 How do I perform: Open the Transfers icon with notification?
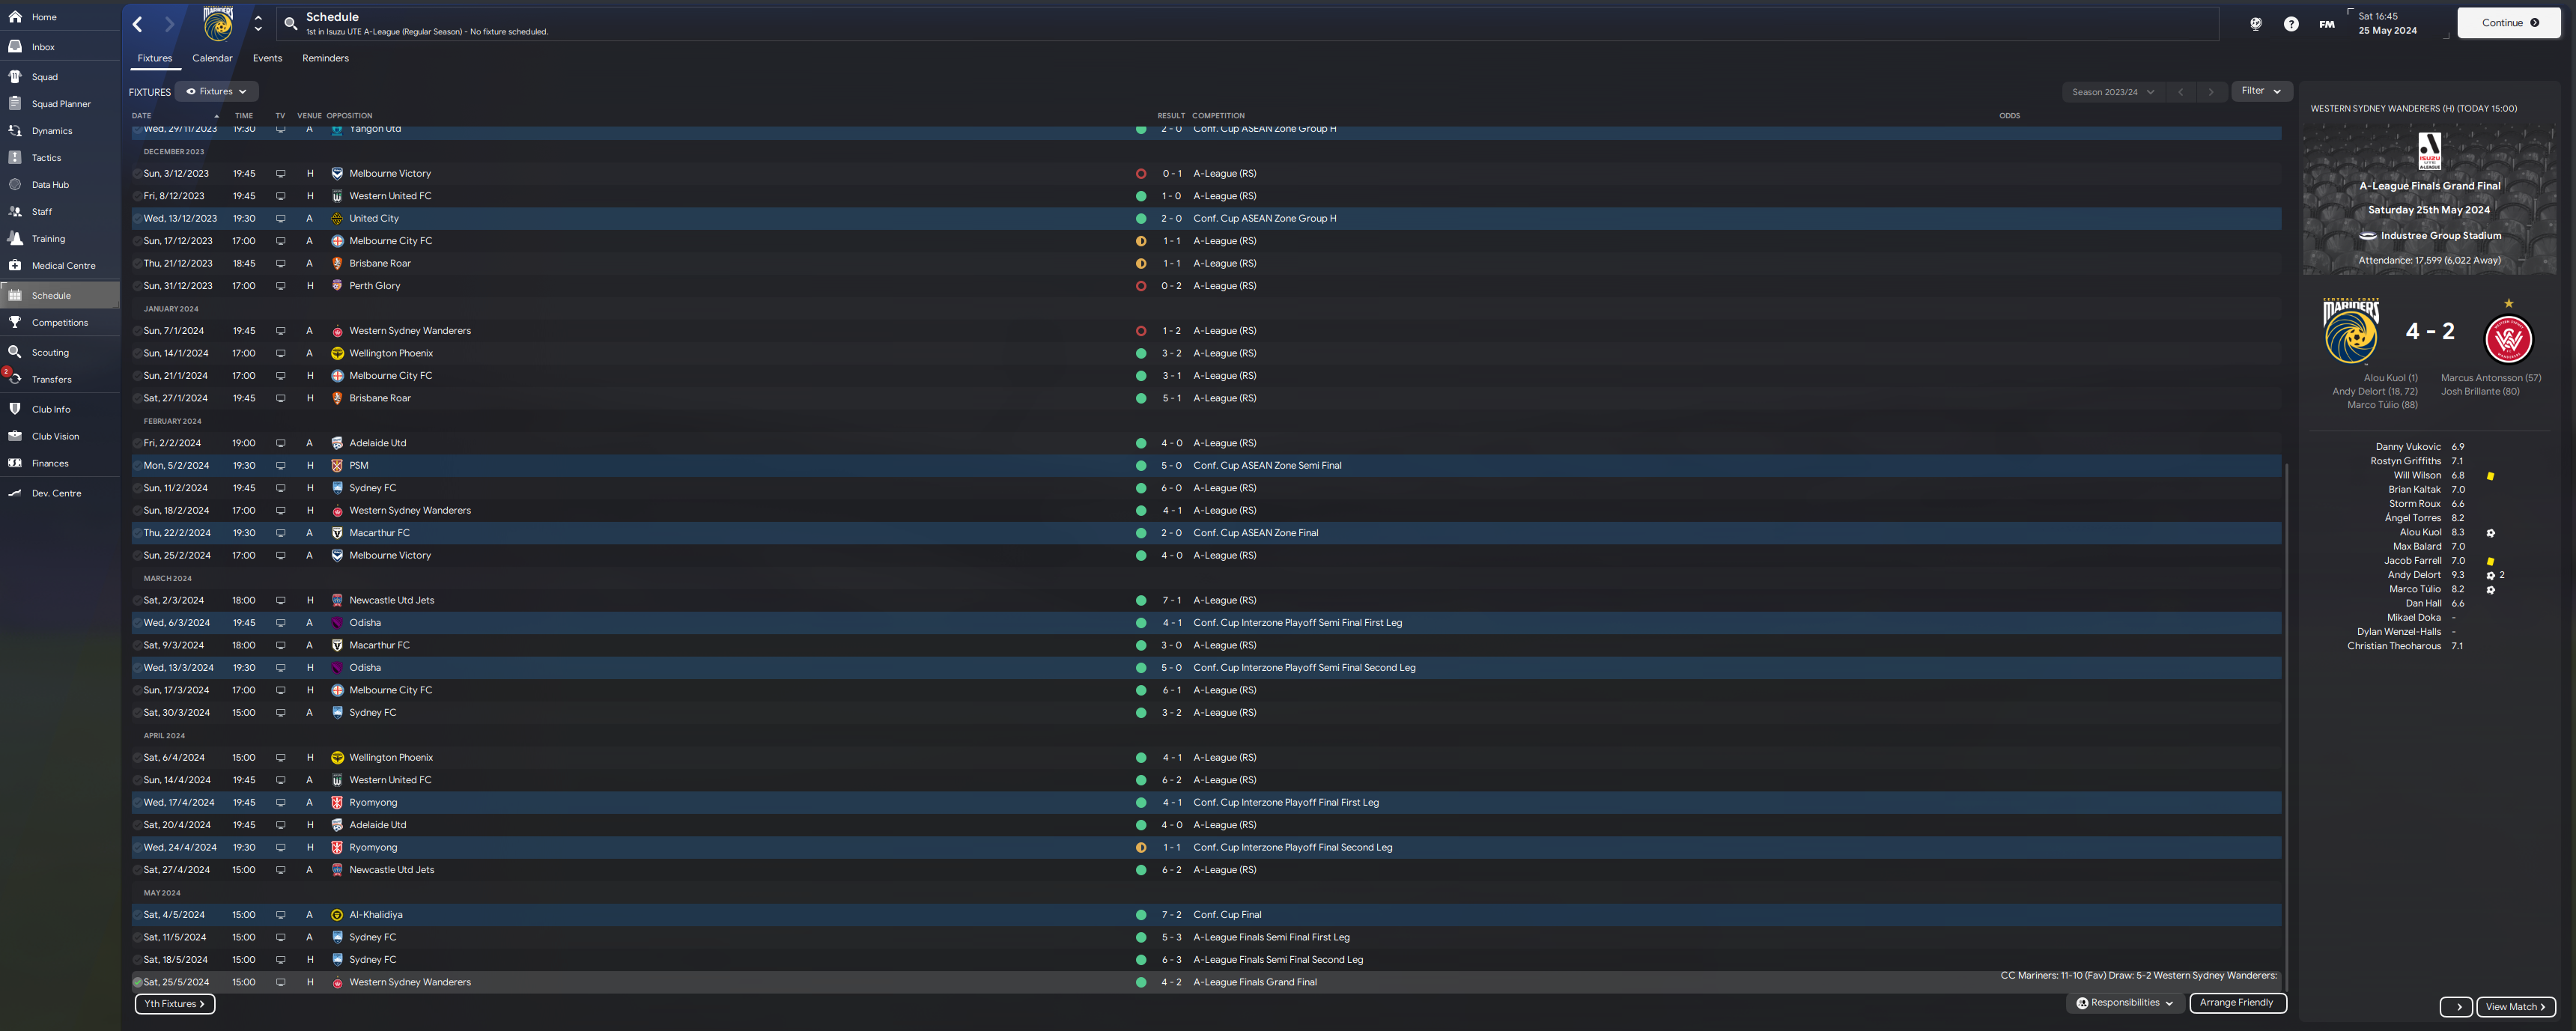pyautogui.click(x=15, y=379)
